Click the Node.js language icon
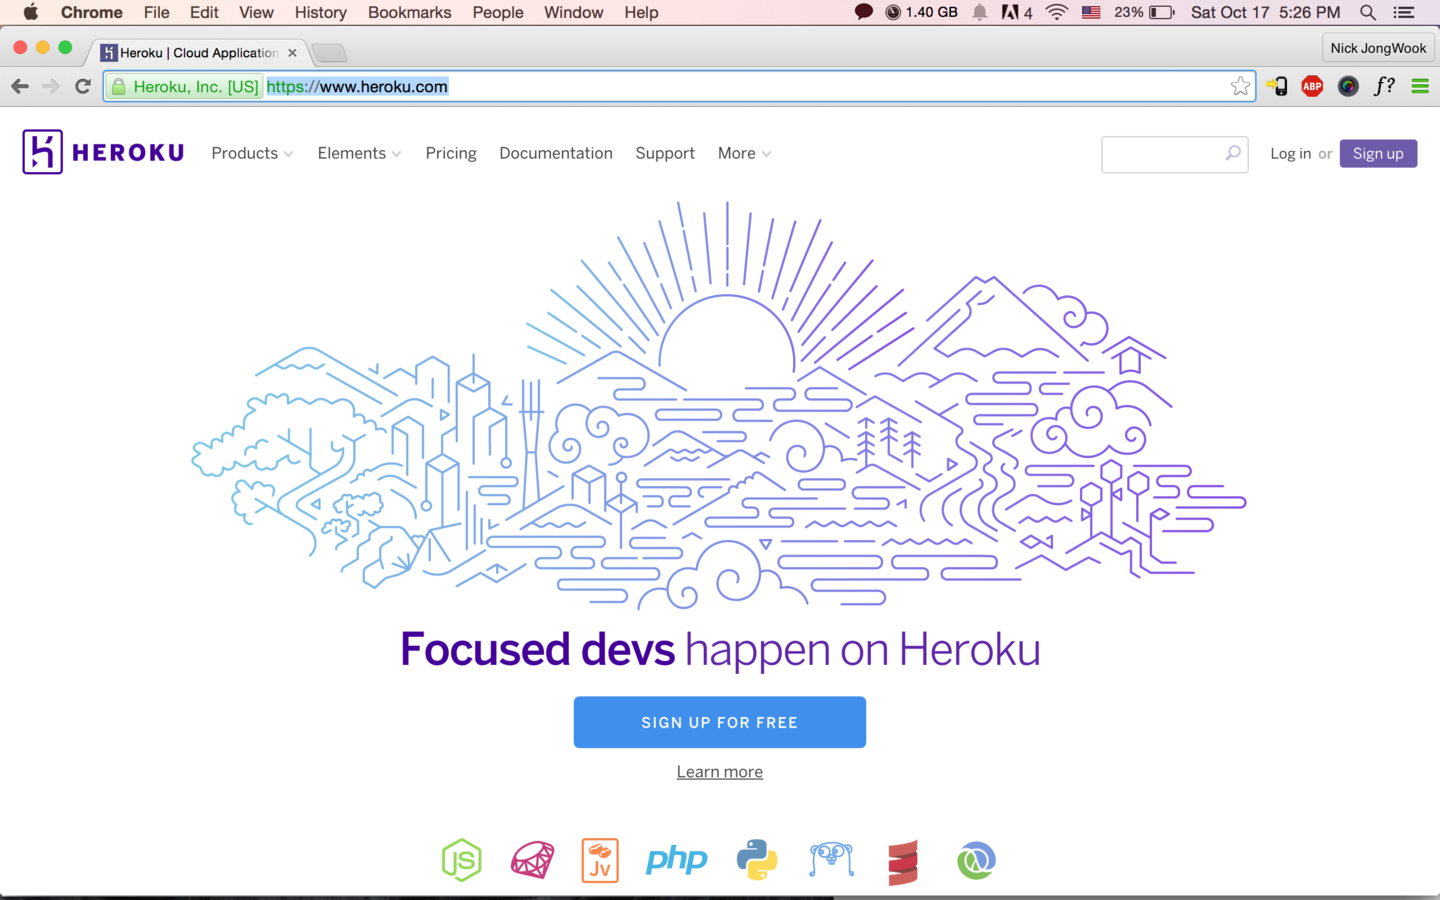 click(462, 860)
